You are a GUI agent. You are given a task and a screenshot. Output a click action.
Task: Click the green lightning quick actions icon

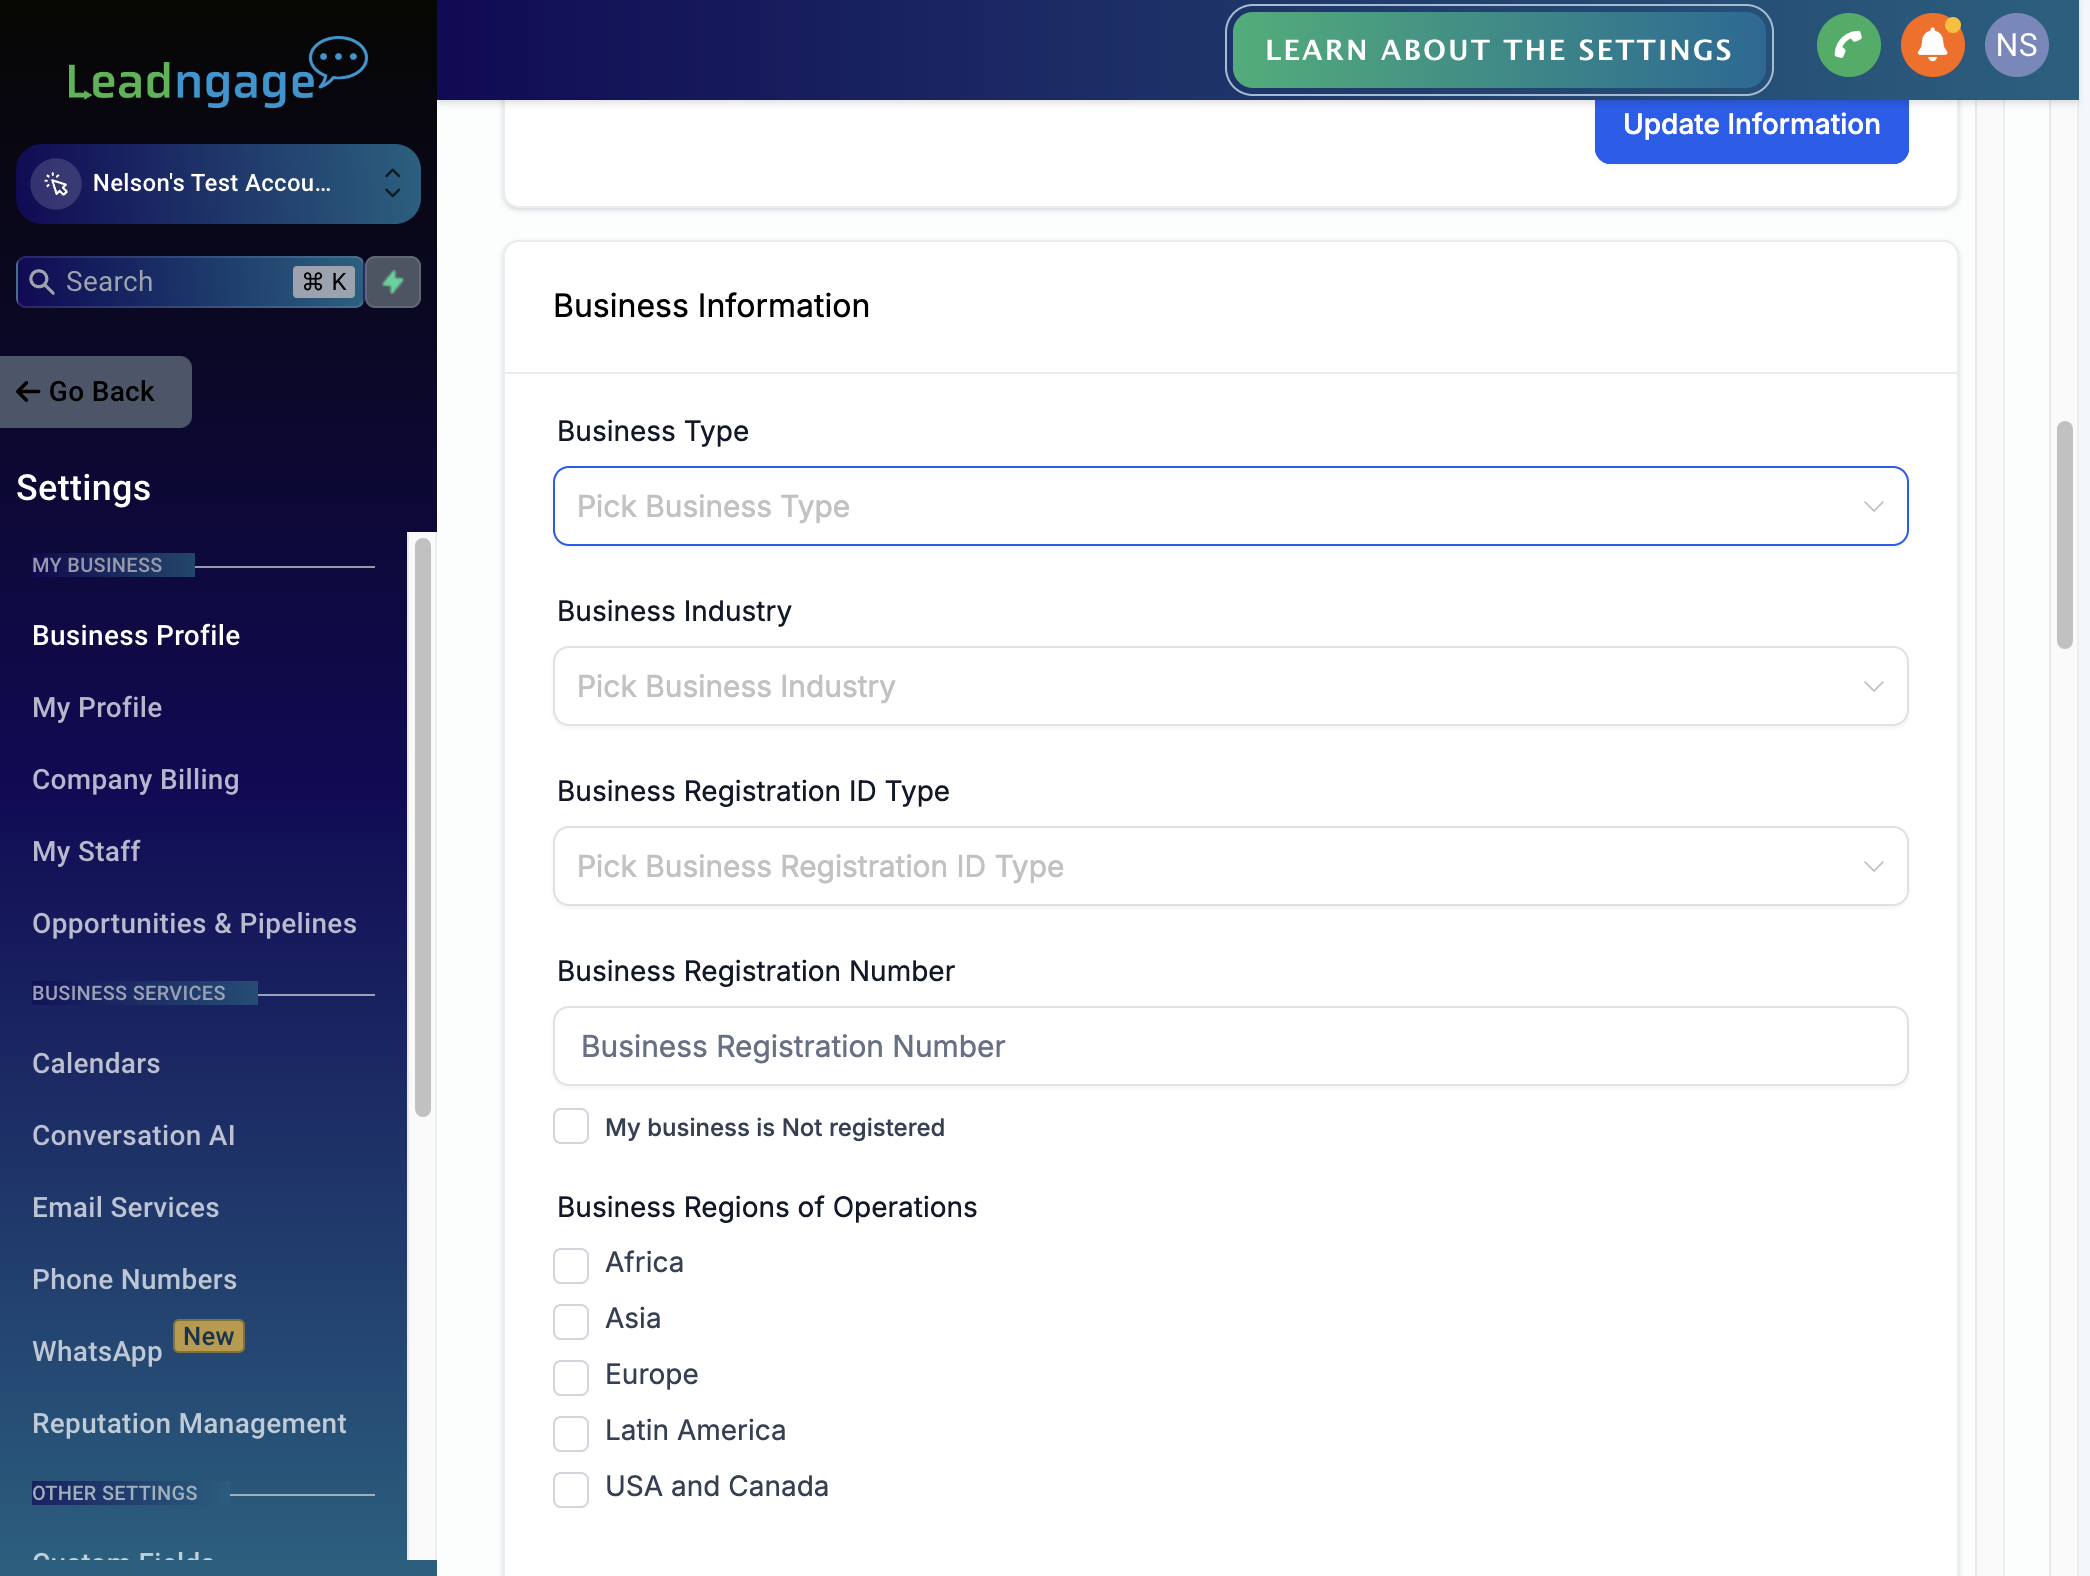393,282
